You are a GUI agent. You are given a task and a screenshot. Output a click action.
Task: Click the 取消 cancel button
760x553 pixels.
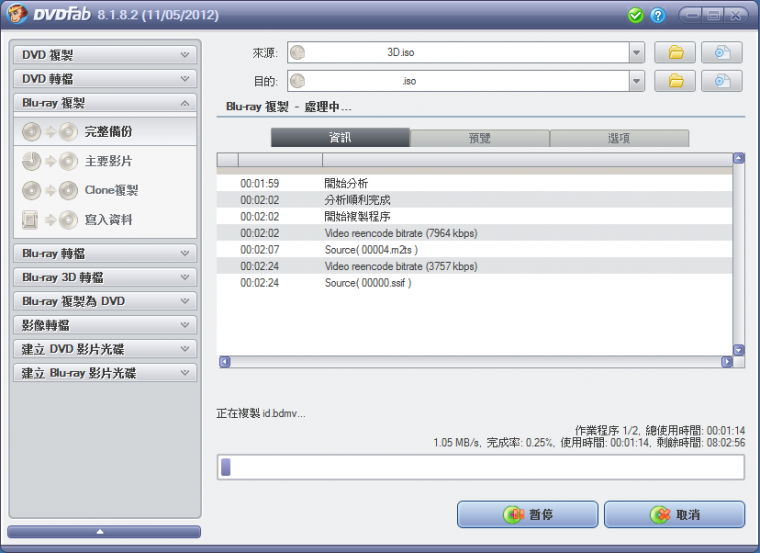[674, 514]
